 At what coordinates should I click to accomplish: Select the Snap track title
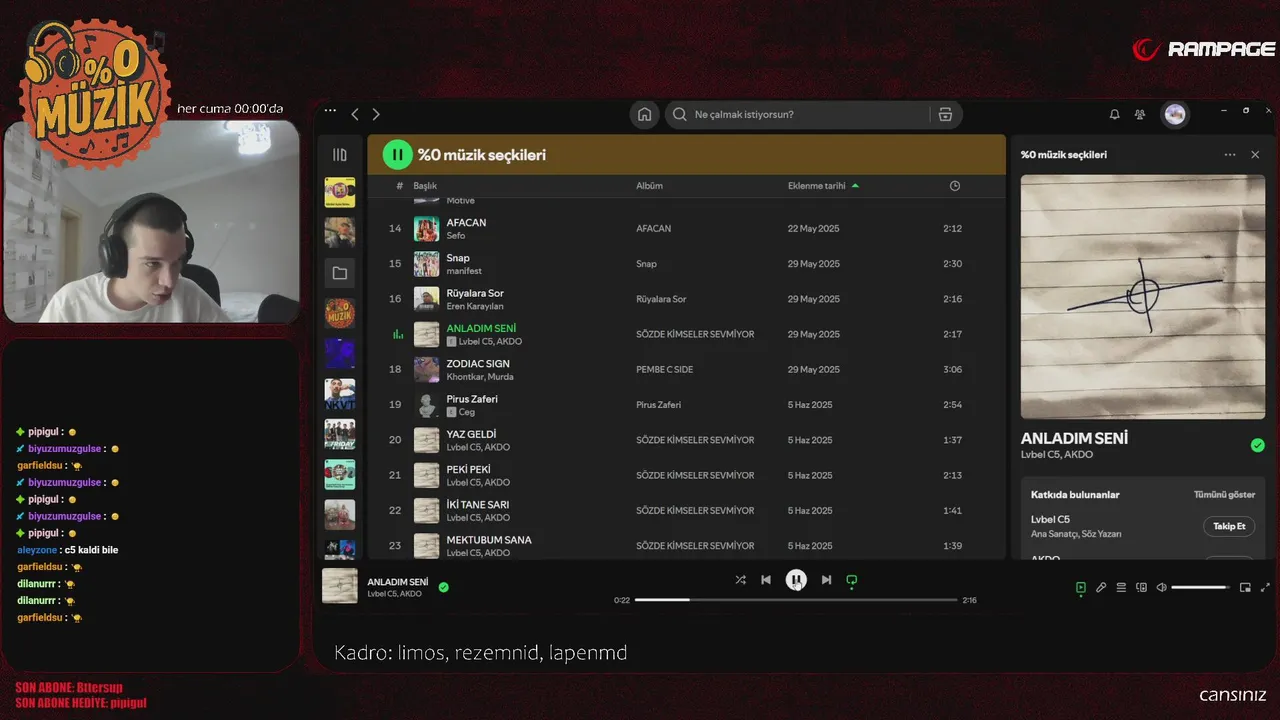(x=458, y=258)
